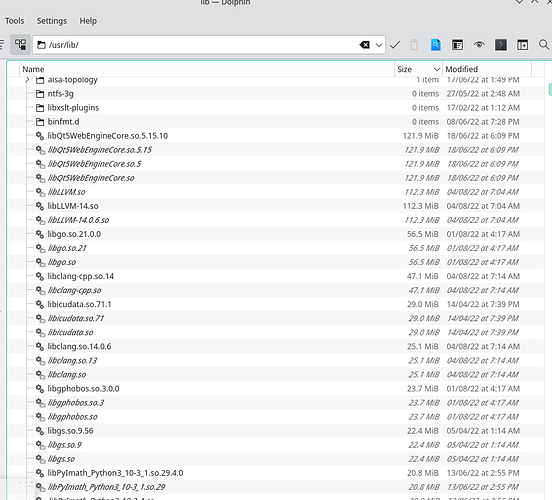Viewport: 552px width, 500px height.
Task: Select the file named libQt5WebEngineCore.so
Action: click(x=91, y=178)
